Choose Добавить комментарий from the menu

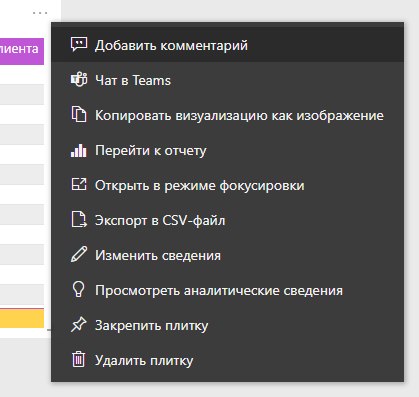click(x=227, y=45)
